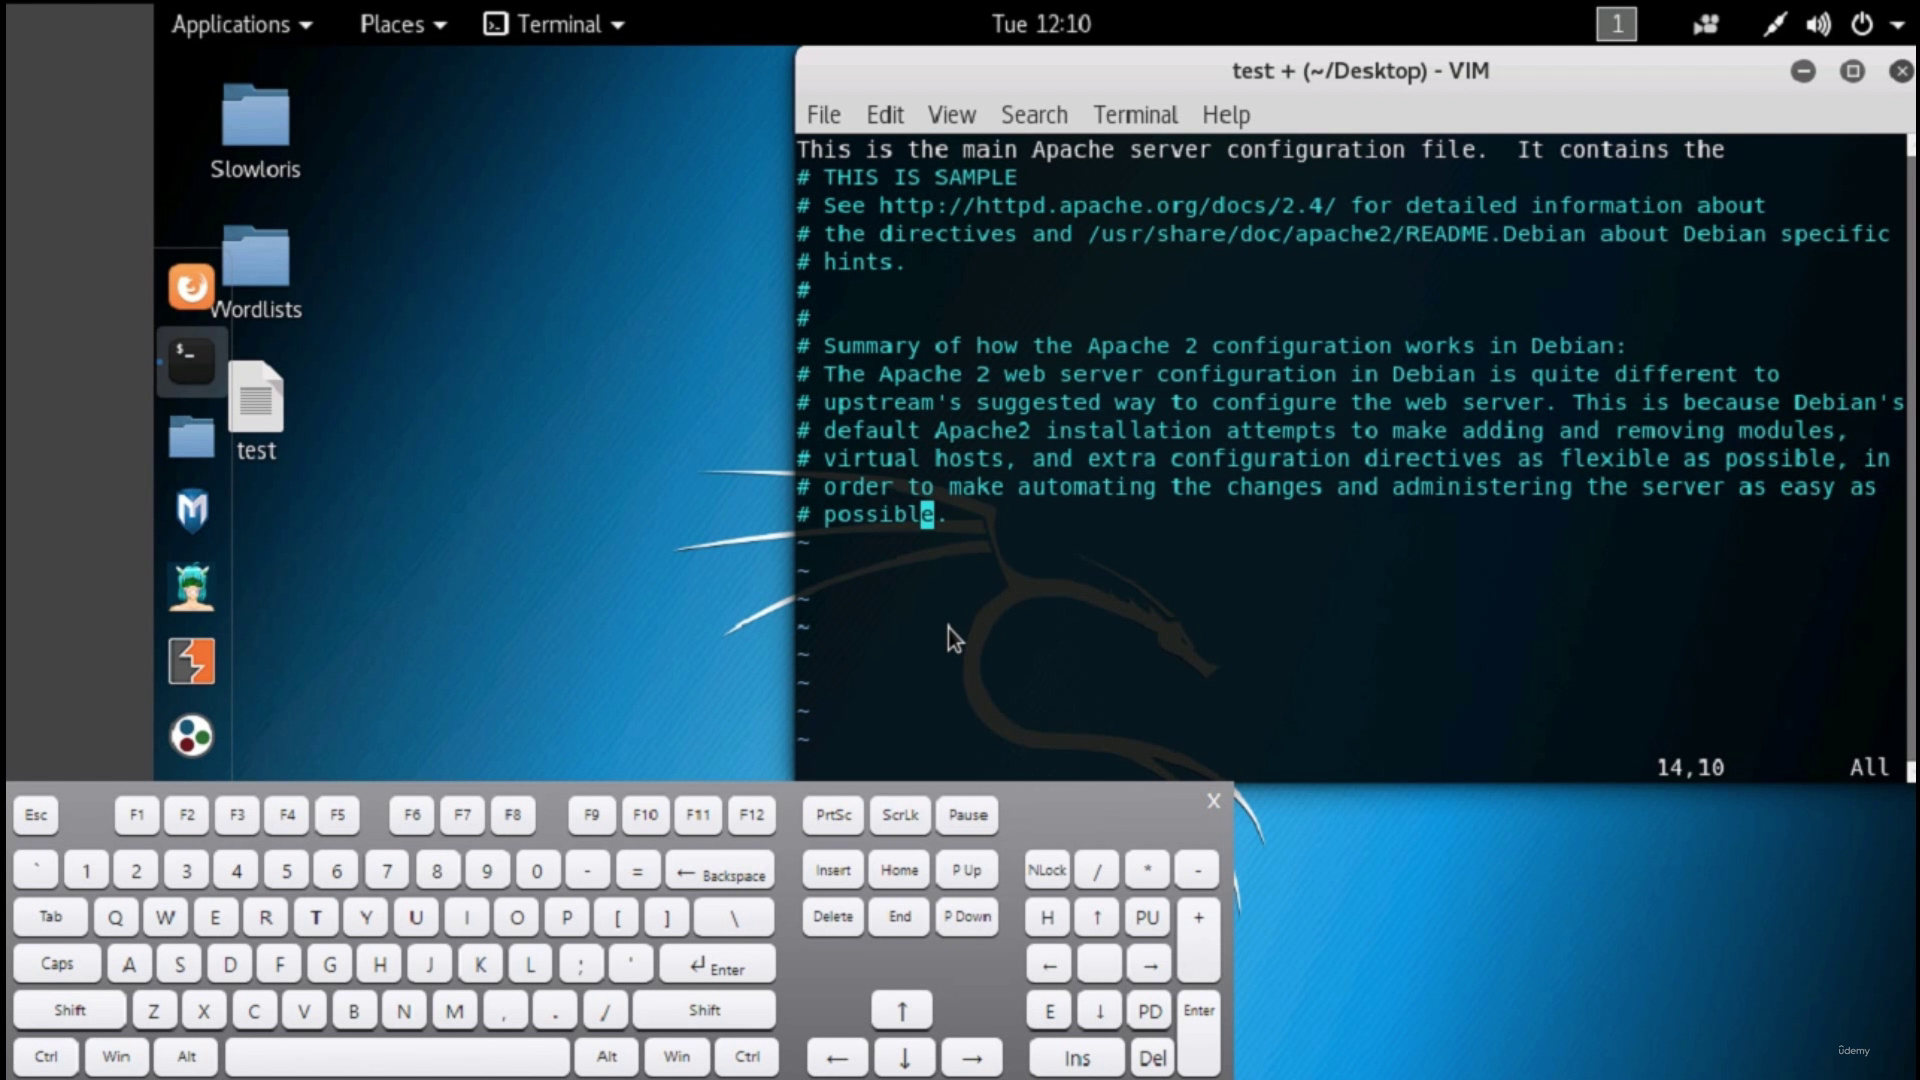Click the pen-shaped icon in the top bar
This screenshot has height=1080, width=1920.
click(1774, 24)
